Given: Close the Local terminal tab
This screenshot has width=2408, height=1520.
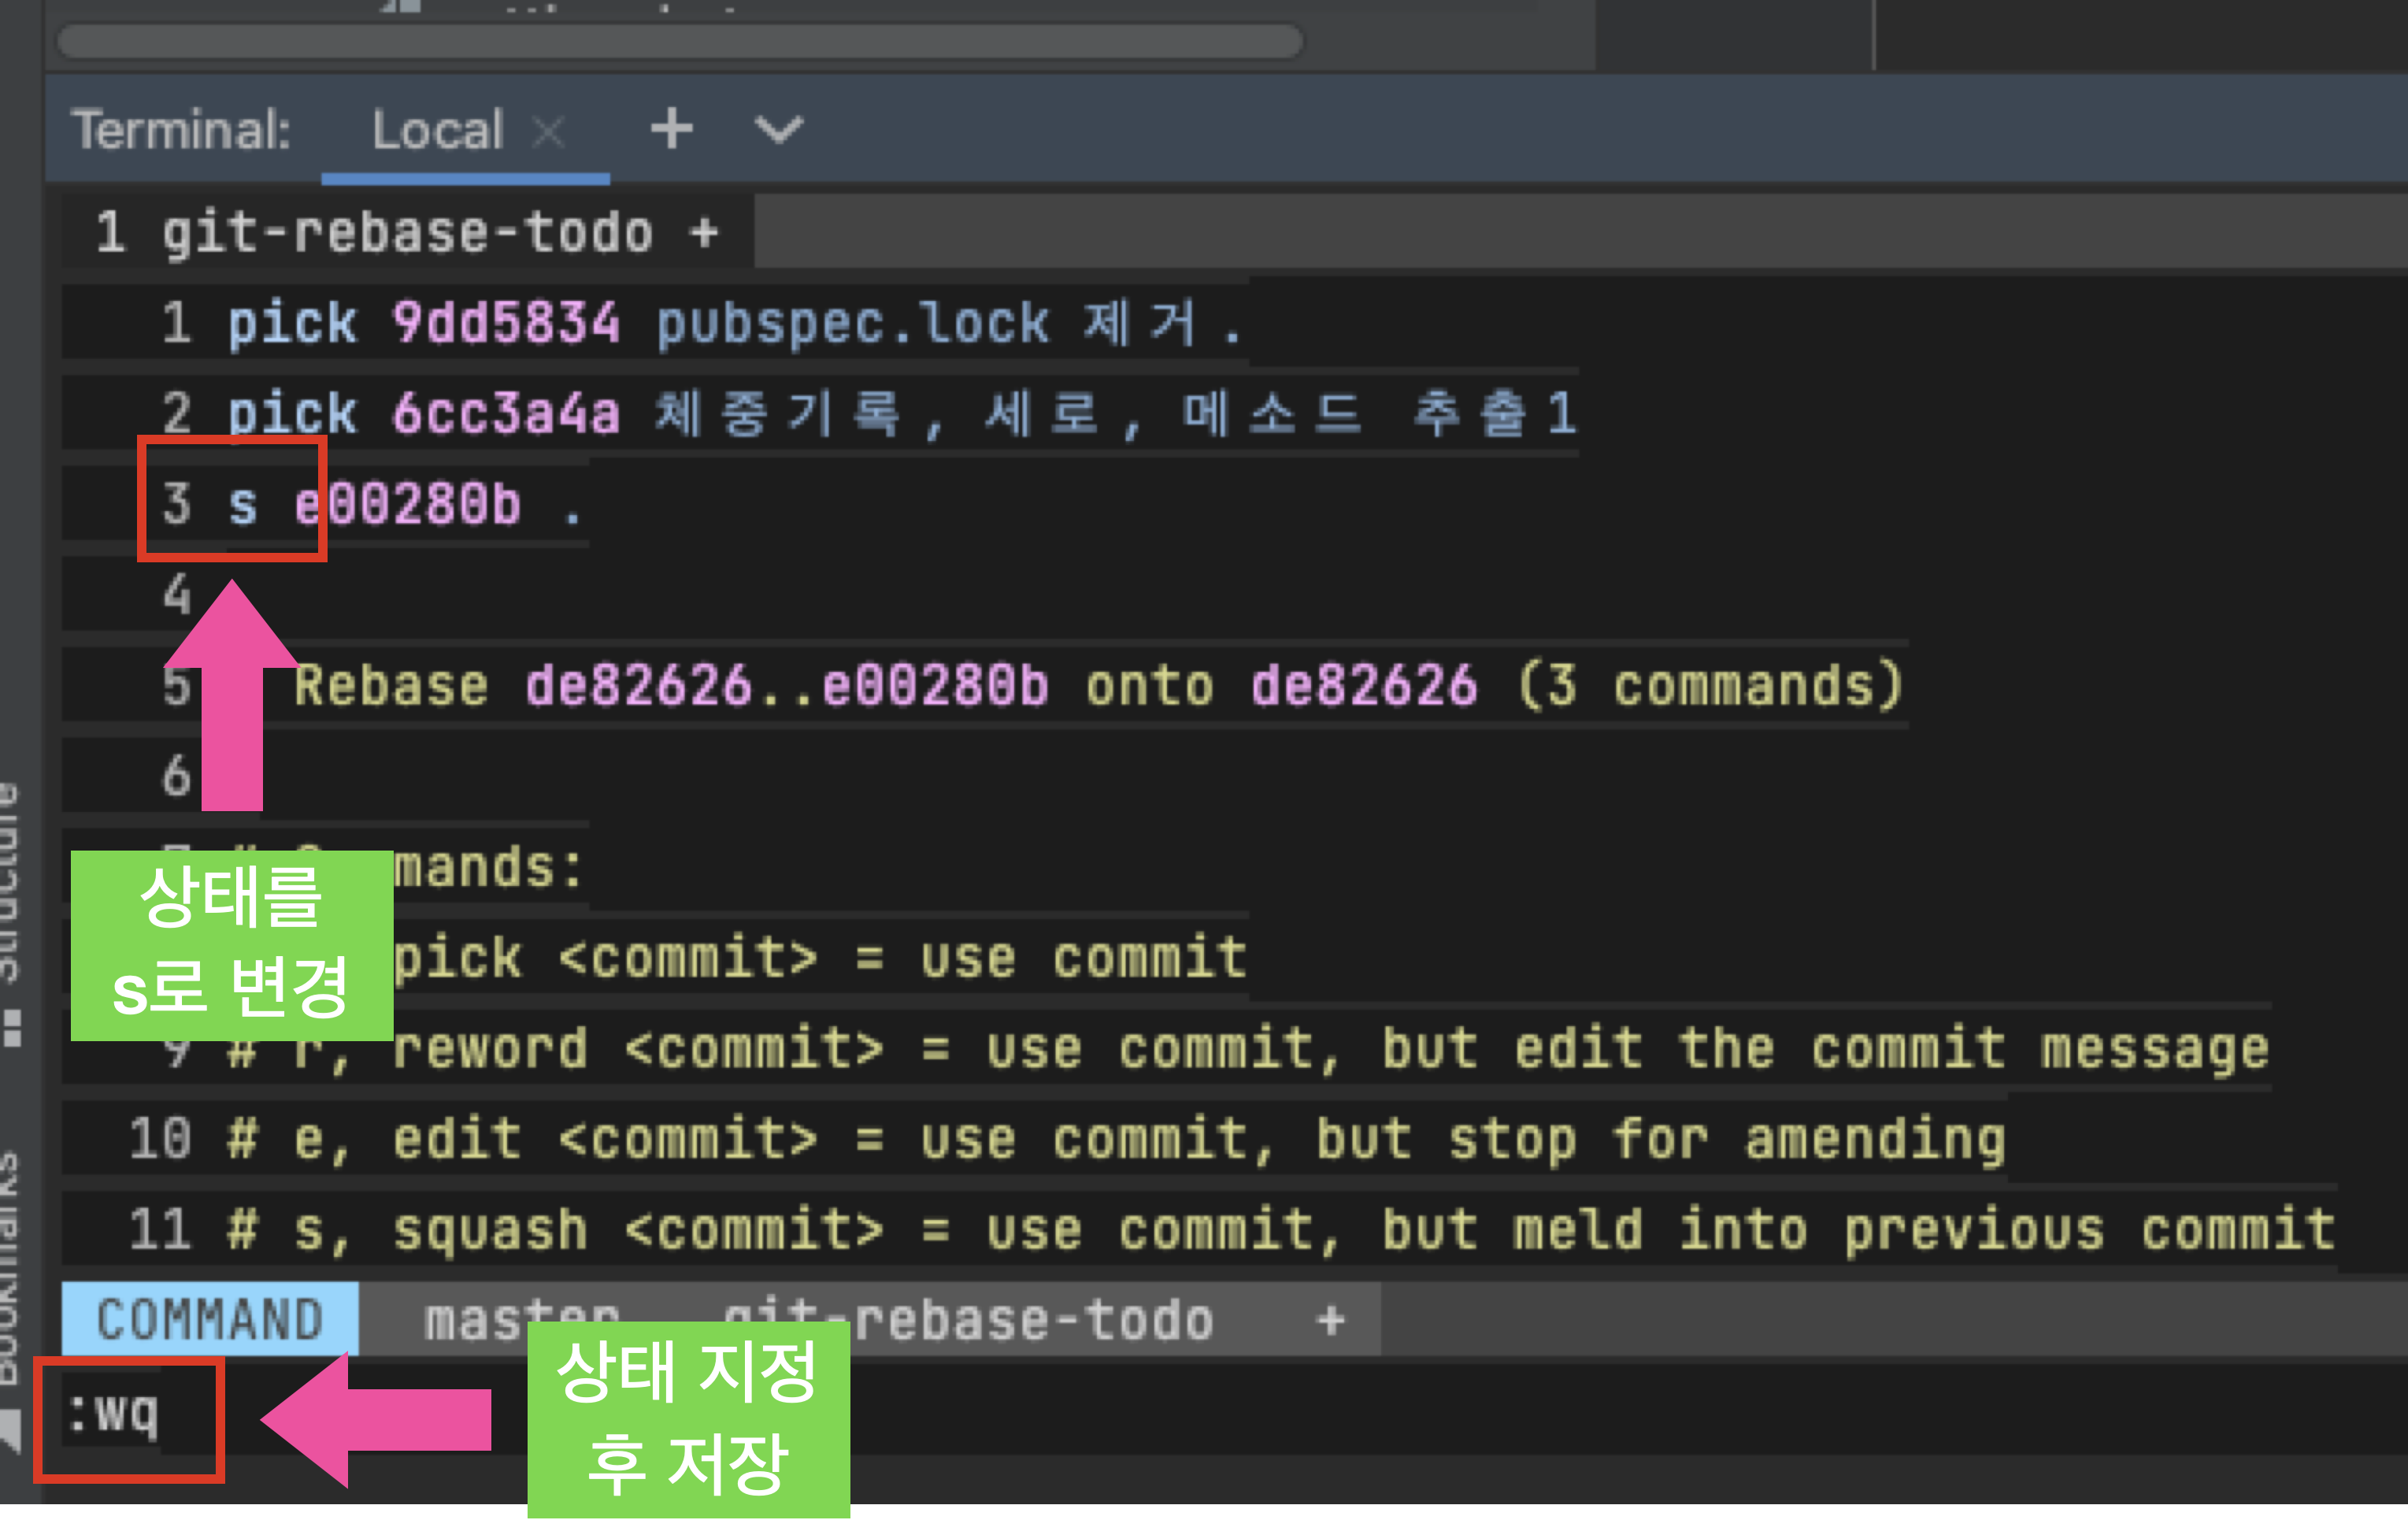Looking at the screenshot, I should click(548, 131).
